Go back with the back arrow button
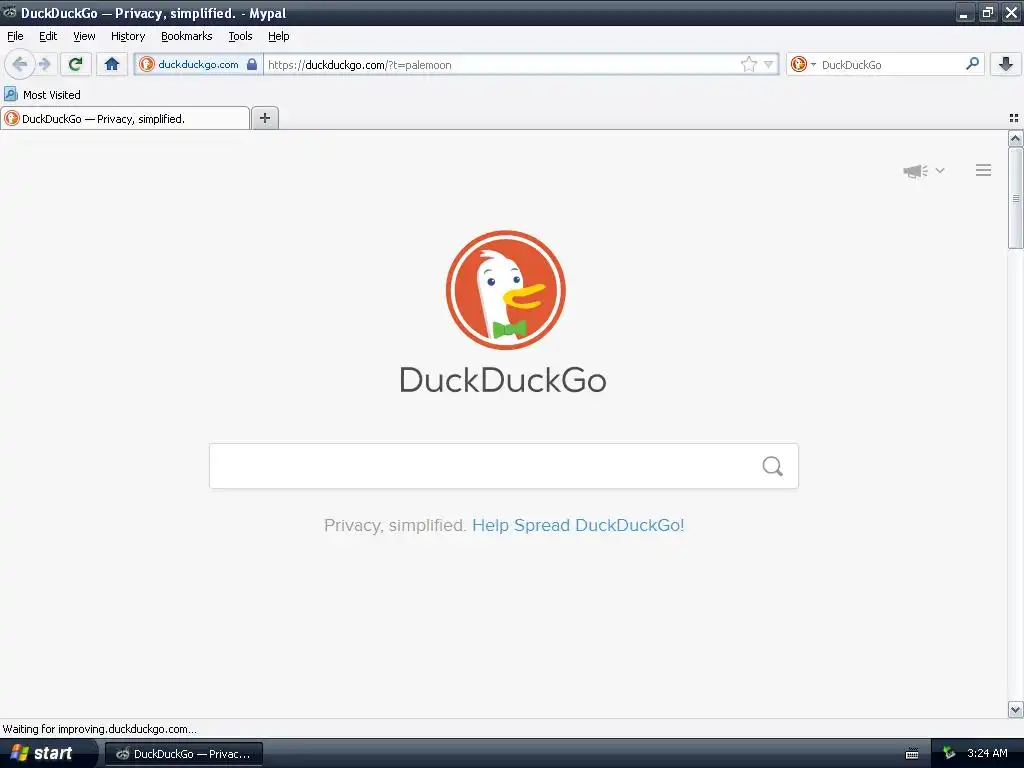 pos(19,64)
